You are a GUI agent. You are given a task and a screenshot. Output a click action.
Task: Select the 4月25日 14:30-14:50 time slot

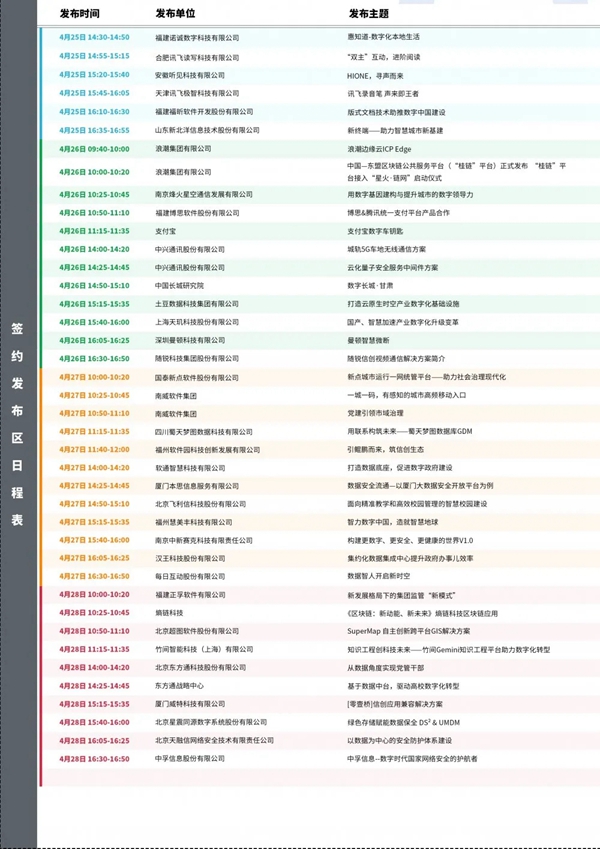pyautogui.click(x=94, y=37)
